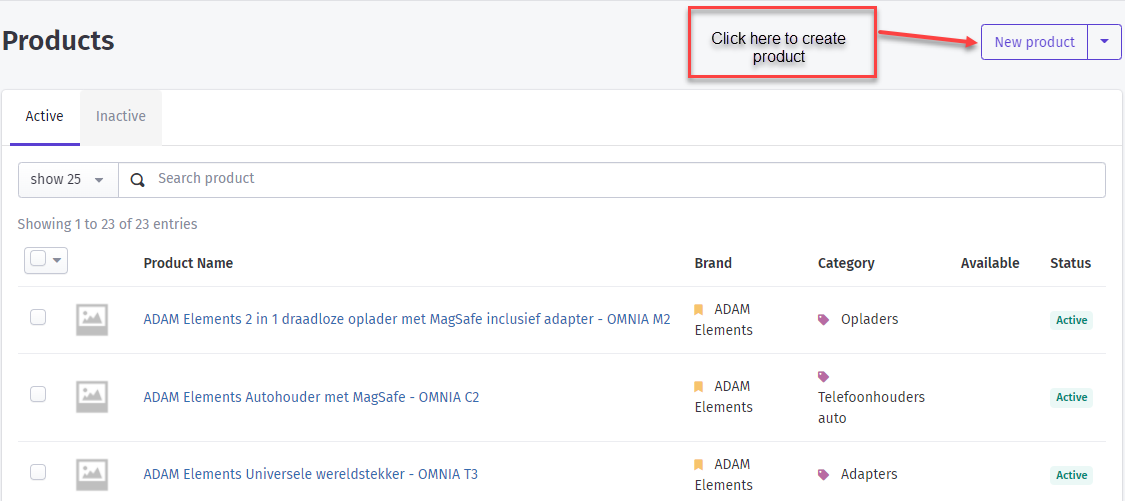
Task: Click image placeholder for OMNIA M2 product
Action: (x=92, y=320)
